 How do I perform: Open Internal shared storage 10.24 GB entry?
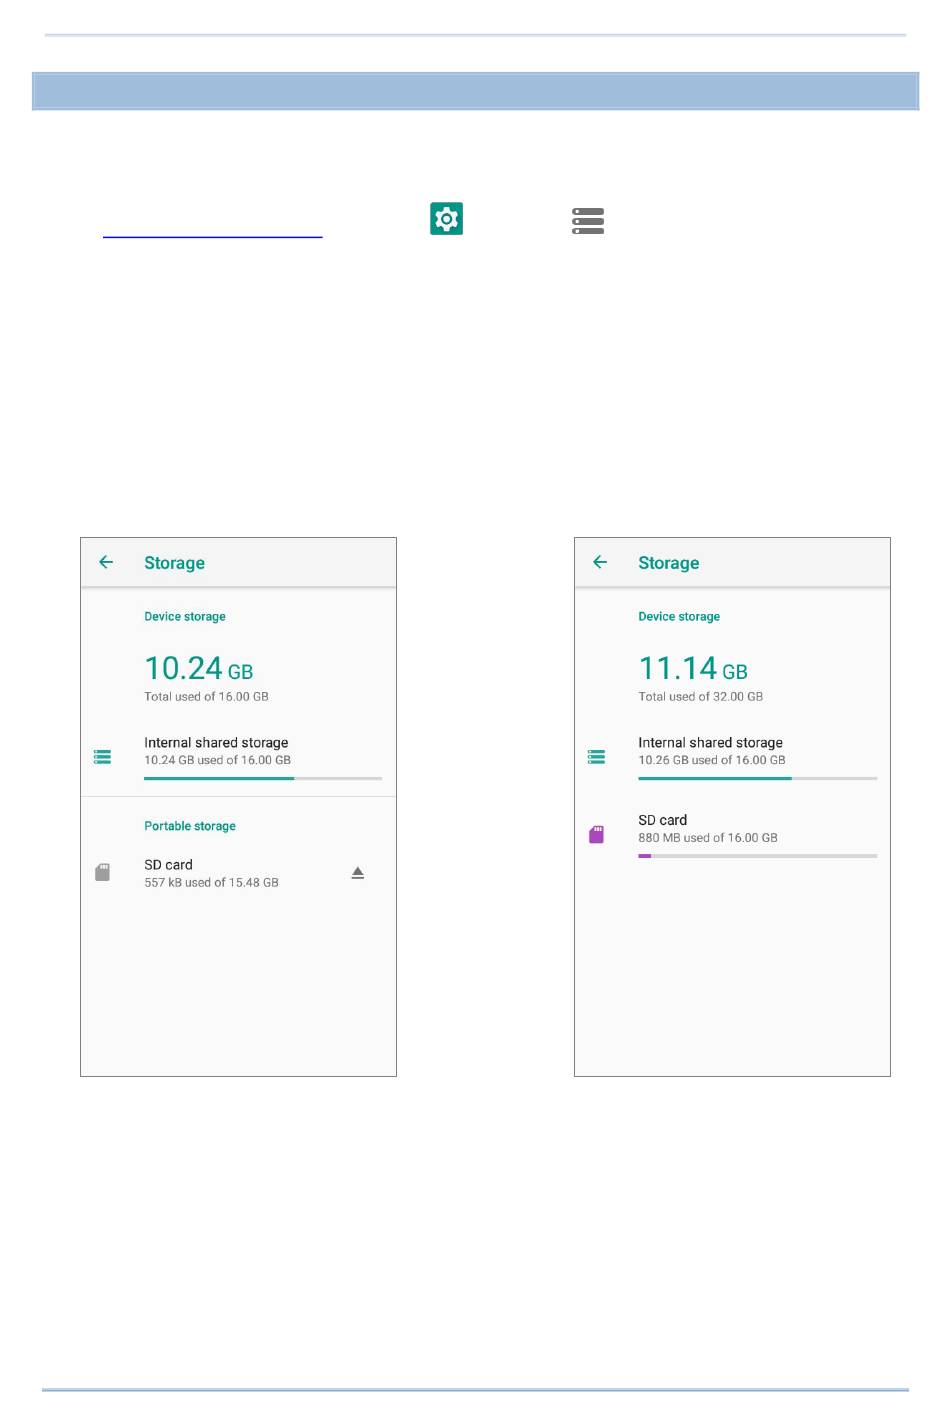238,758
